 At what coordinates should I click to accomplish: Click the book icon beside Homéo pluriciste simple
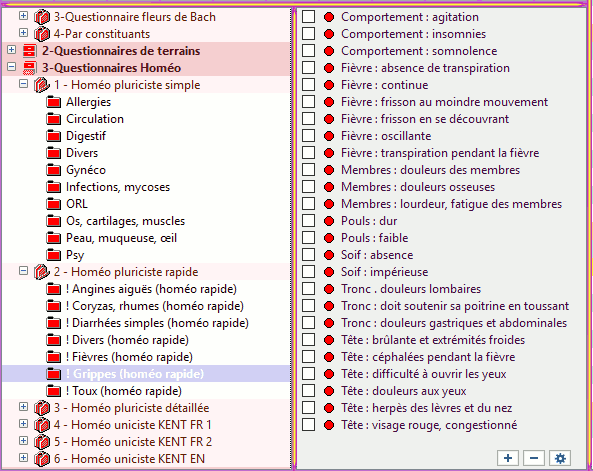pyautogui.click(x=42, y=85)
